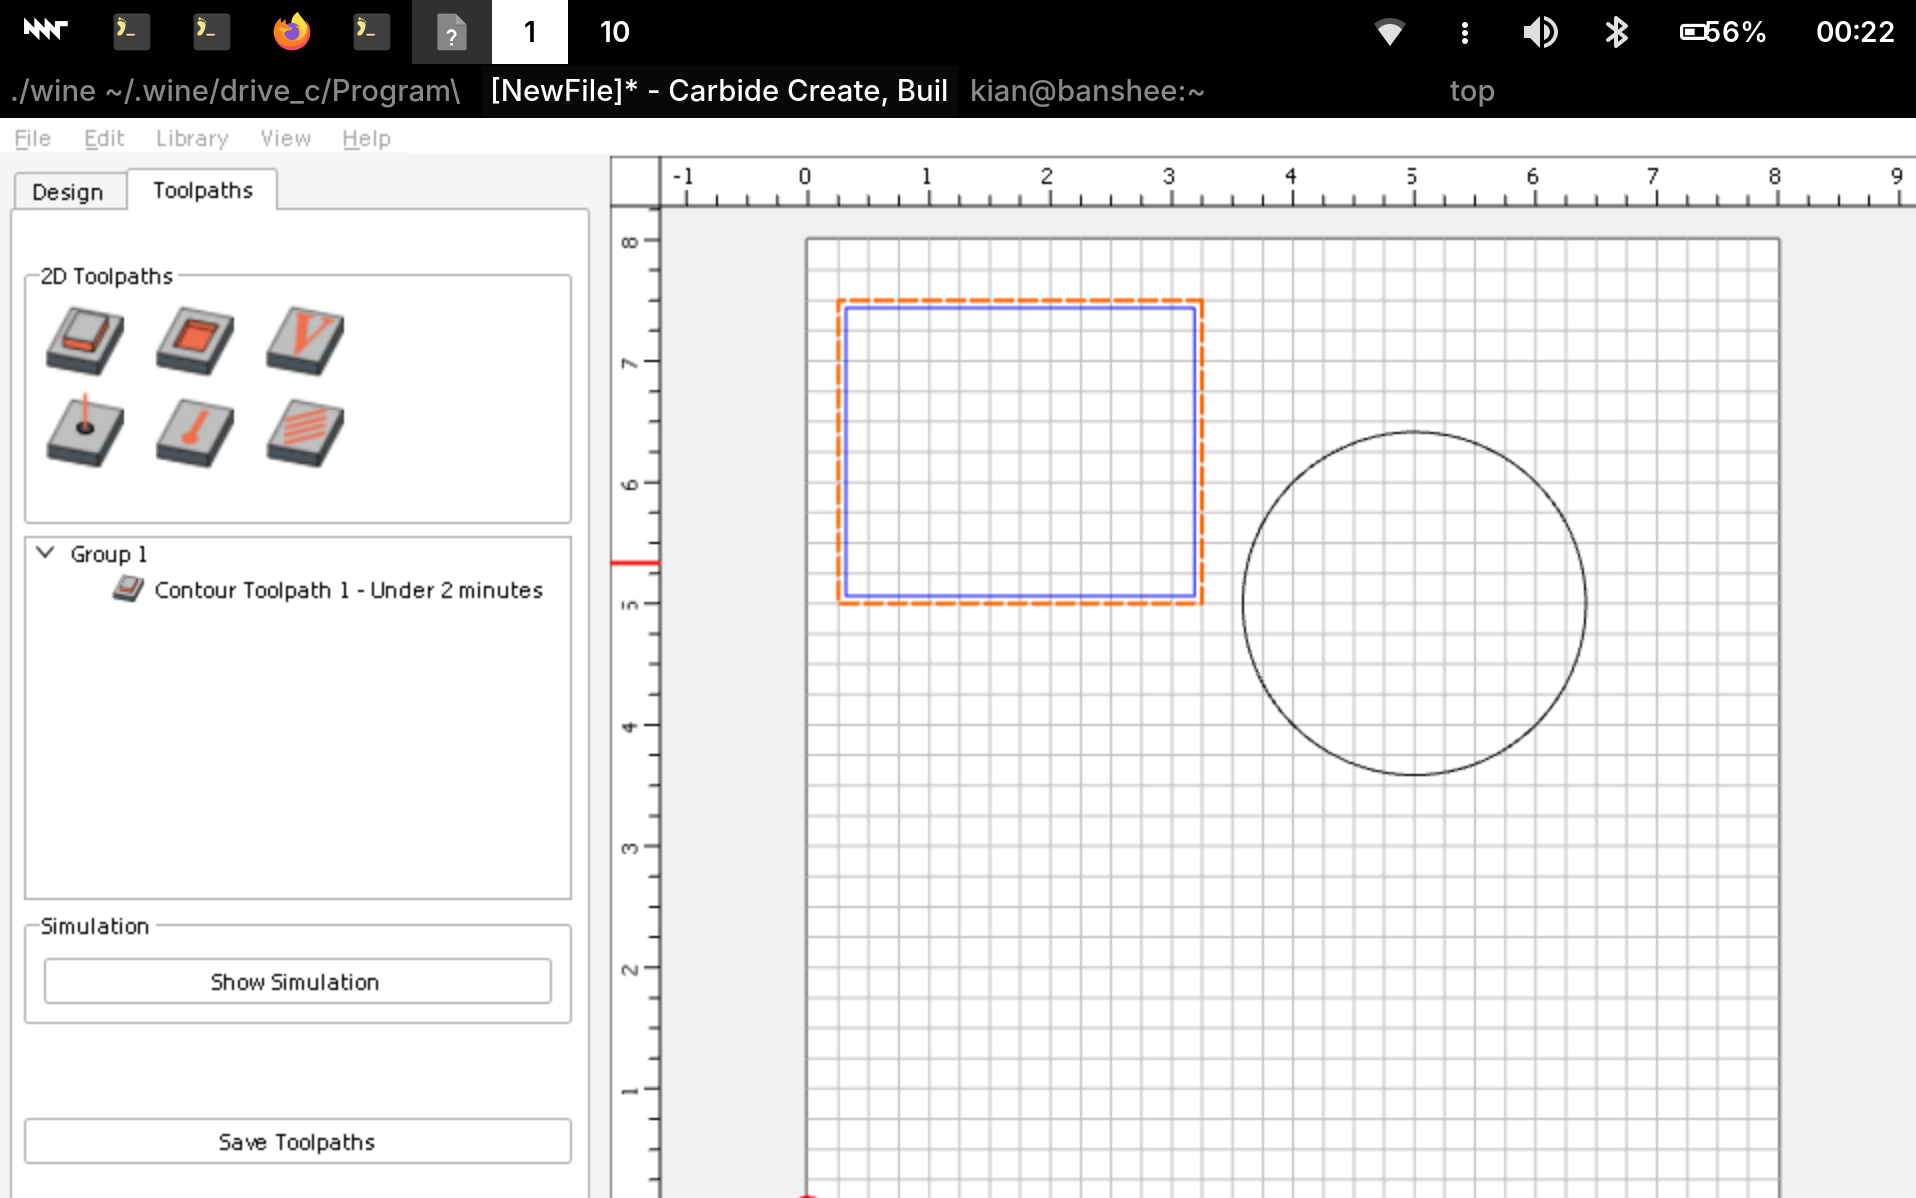This screenshot has height=1198, width=1916.
Task: Choose the VCarve toolpath icon
Action: tap(305, 341)
